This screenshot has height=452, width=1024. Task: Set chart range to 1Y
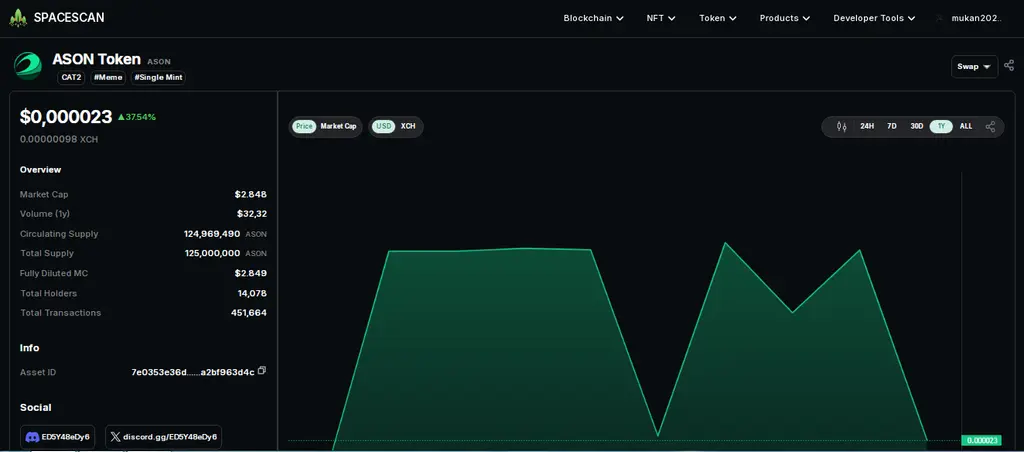coord(941,127)
